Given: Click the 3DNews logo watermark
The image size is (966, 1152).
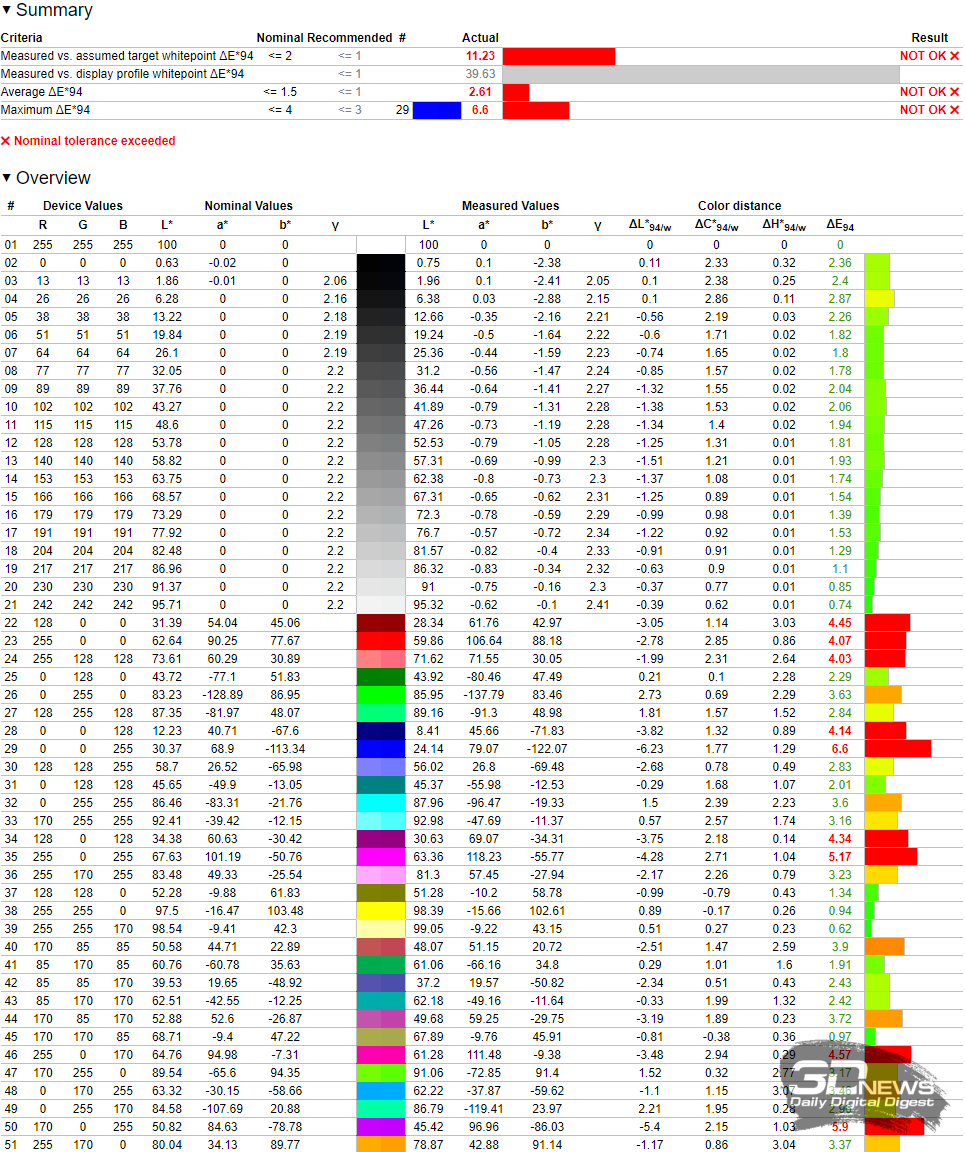Looking at the screenshot, I should coord(866,1085).
